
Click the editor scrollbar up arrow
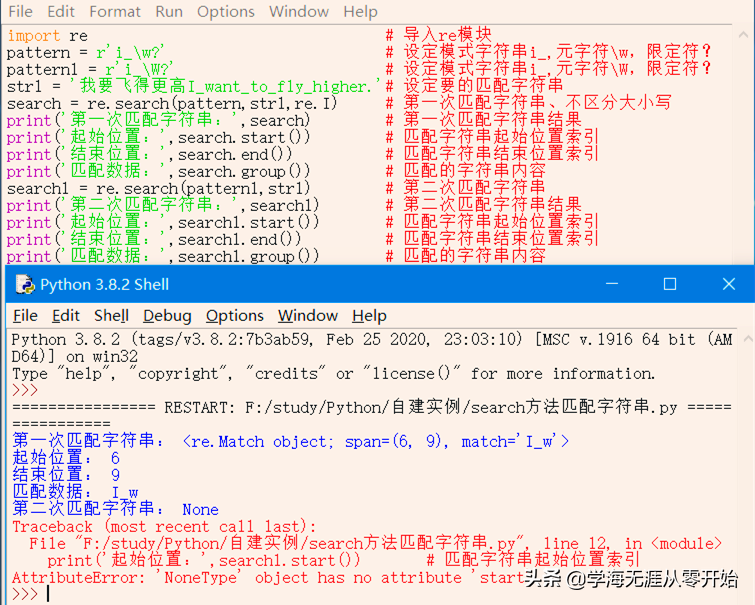point(743,35)
